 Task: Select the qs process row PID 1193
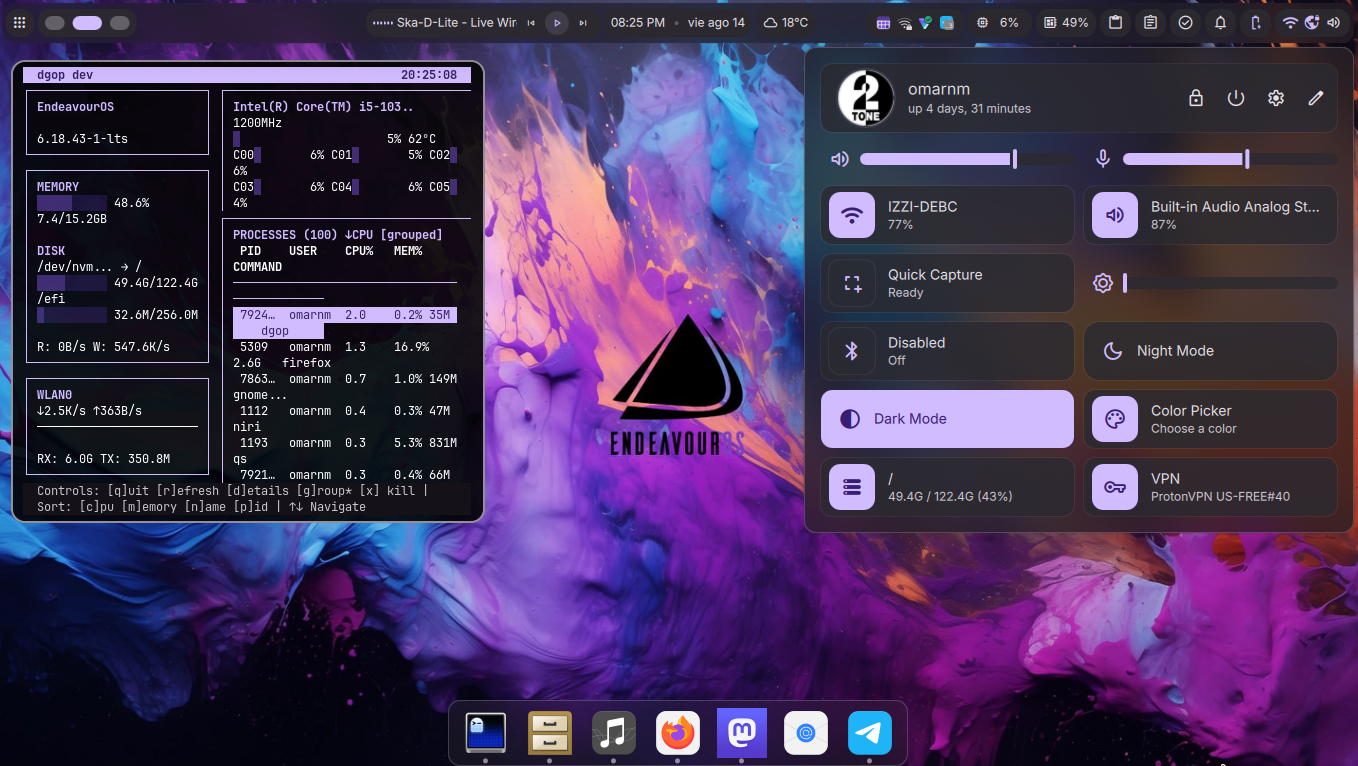pyautogui.click(x=345, y=450)
